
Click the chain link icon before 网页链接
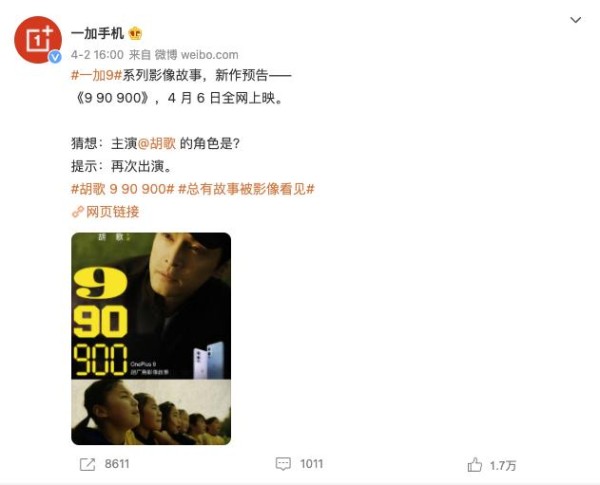click(78, 212)
